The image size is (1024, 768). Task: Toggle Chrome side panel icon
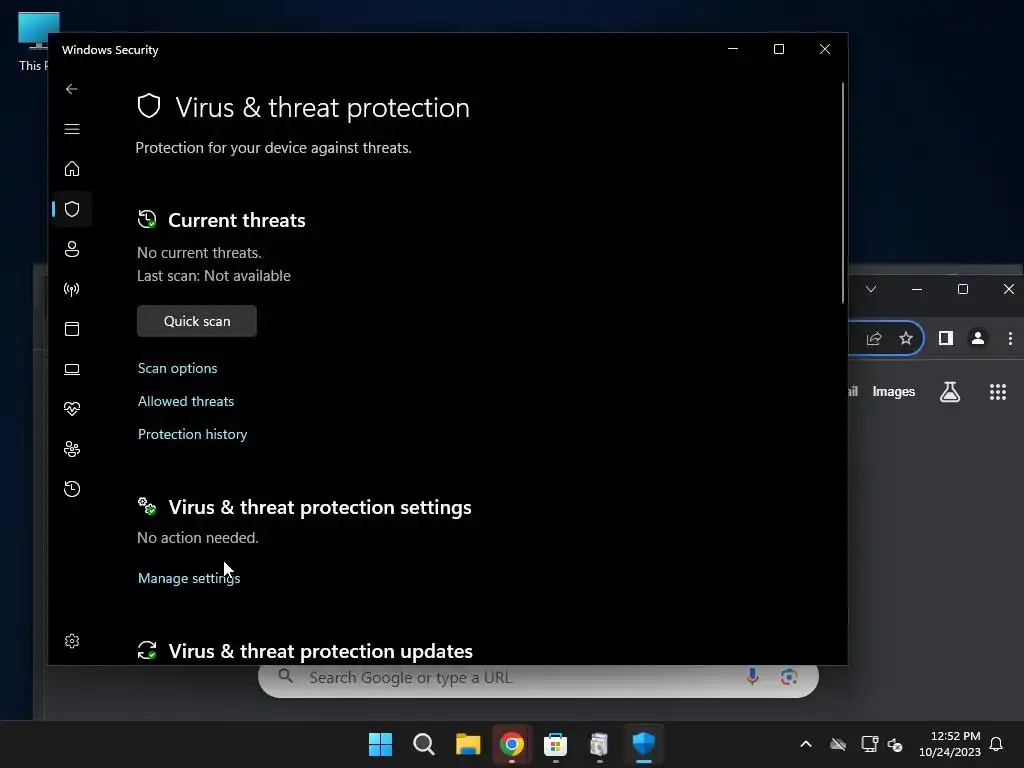click(x=946, y=338)
